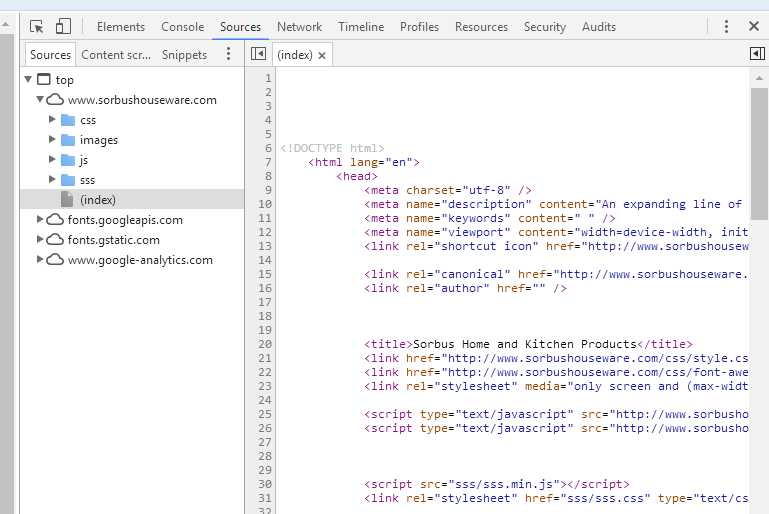769x514 pixels.
Task: Select the Content scripts navigator tab
Action: 116,54
